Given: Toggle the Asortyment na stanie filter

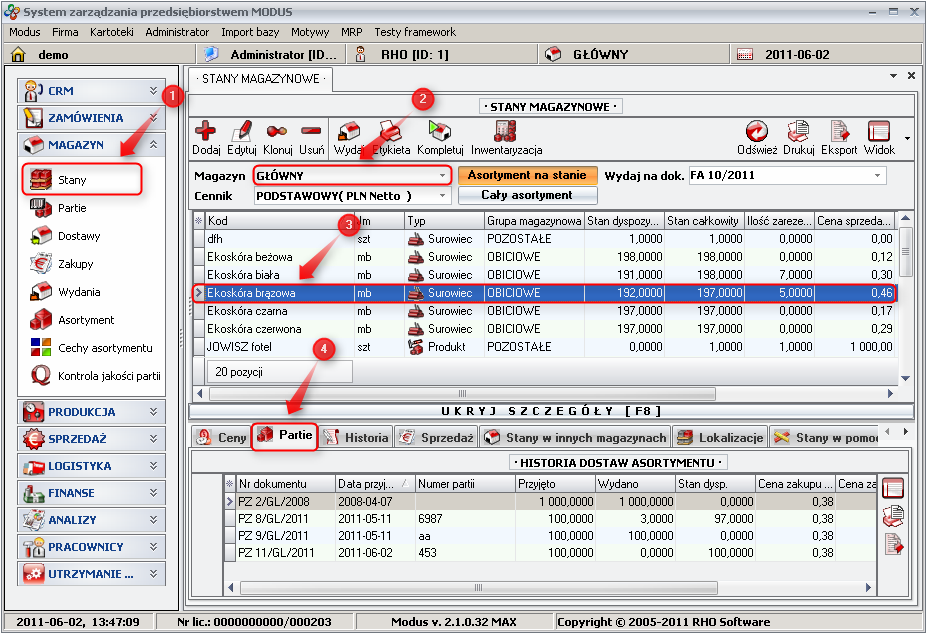Looking at the screenshot, I should 528,175.
